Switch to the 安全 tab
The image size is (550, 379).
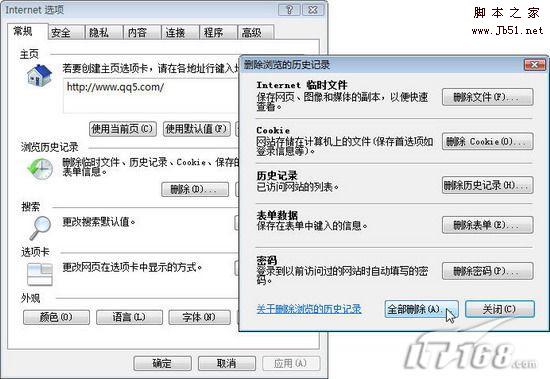pos(66,33)
